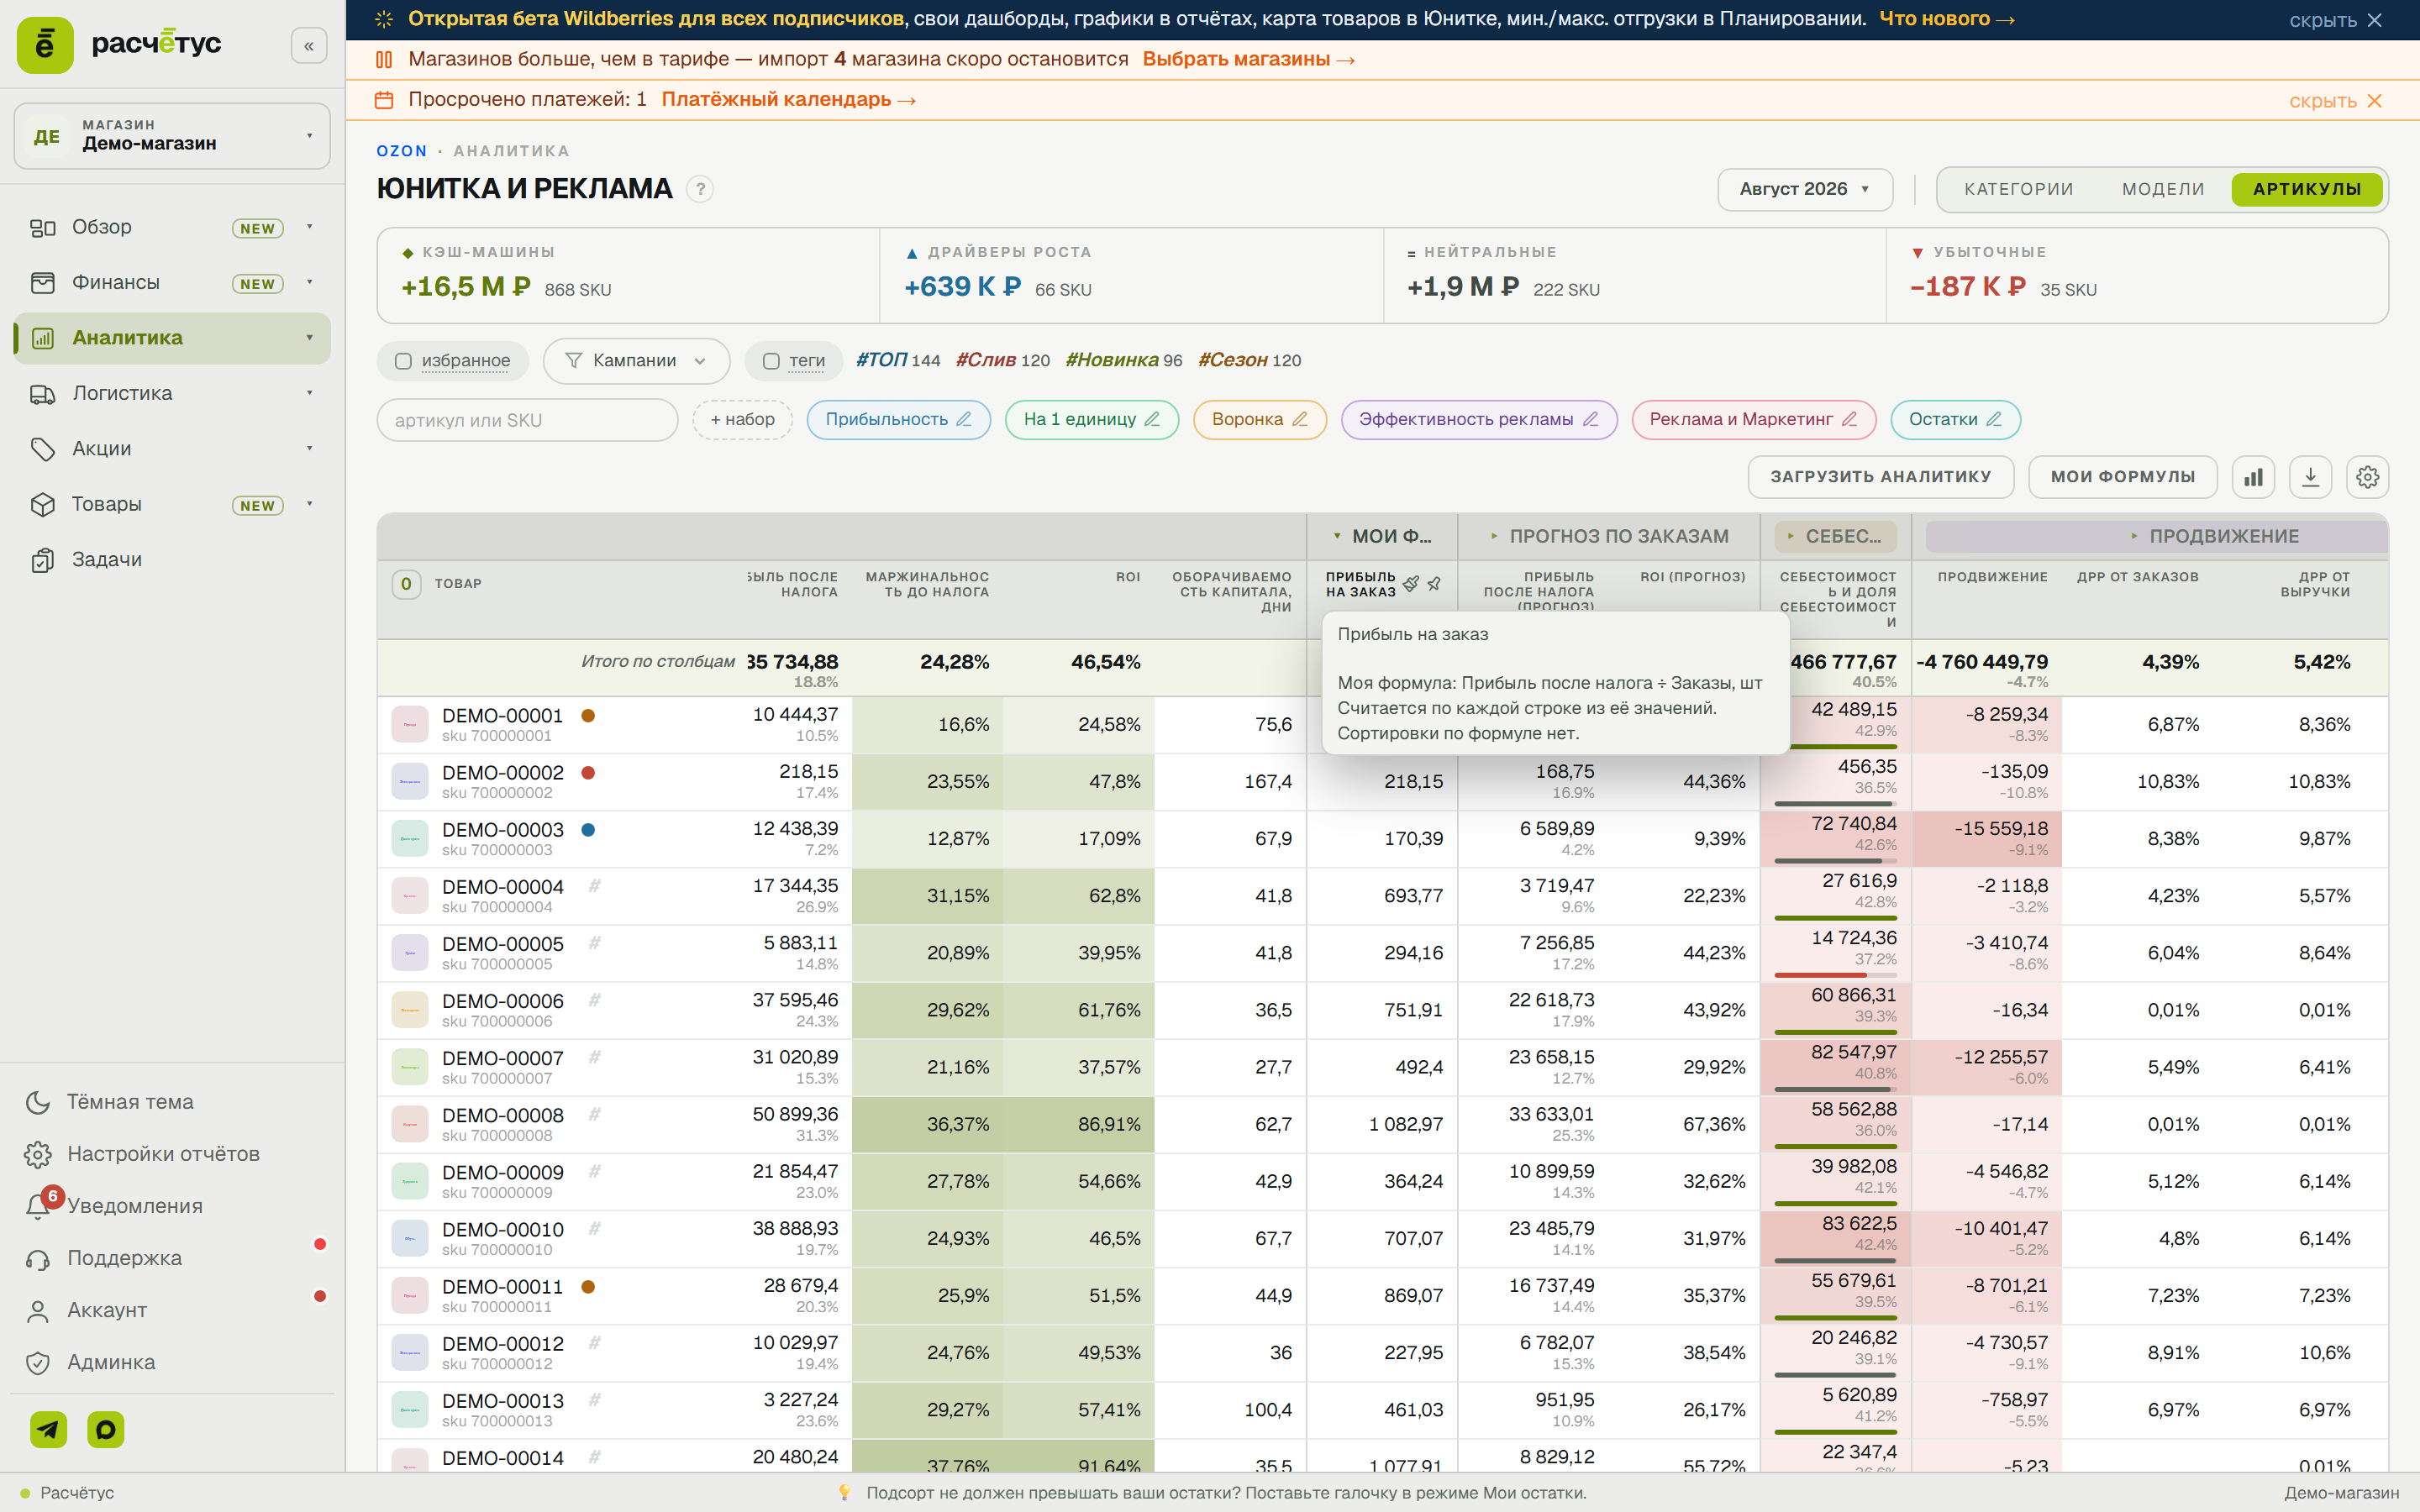Open the Кампании filter dropdown
This screenshot has width=2420, height=1512.
(x=636, y=361)
